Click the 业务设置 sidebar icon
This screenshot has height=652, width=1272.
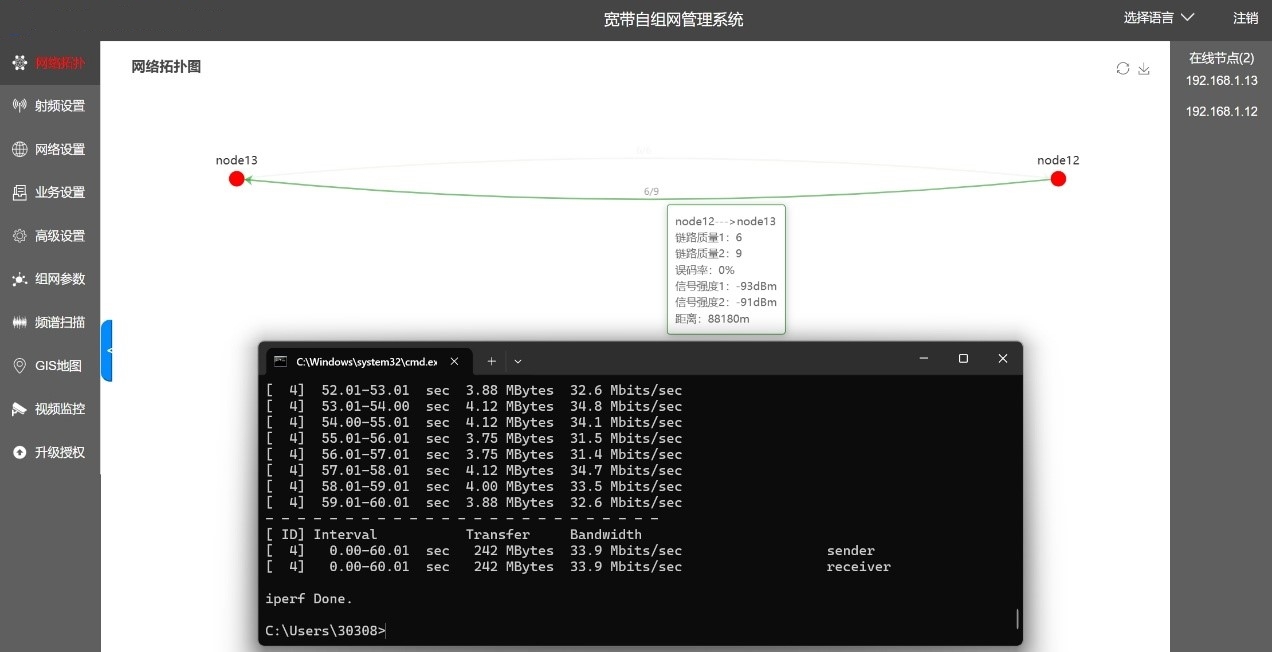click(x=19, y=193)
